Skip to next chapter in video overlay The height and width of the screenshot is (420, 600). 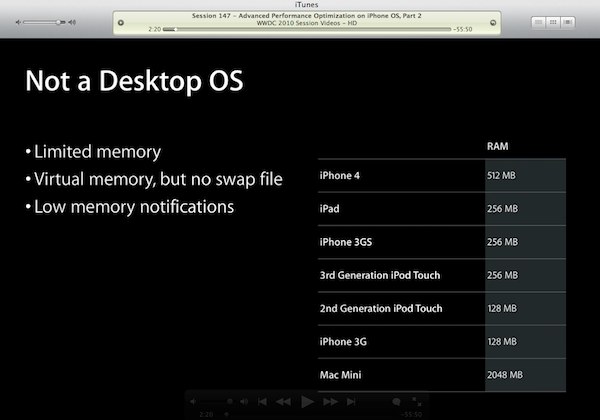(x=351, y=402)
